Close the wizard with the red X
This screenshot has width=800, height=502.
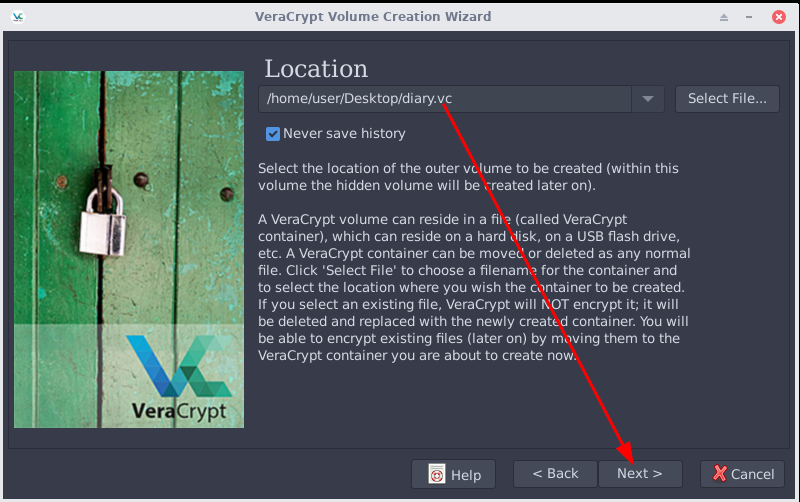[779, 17]
